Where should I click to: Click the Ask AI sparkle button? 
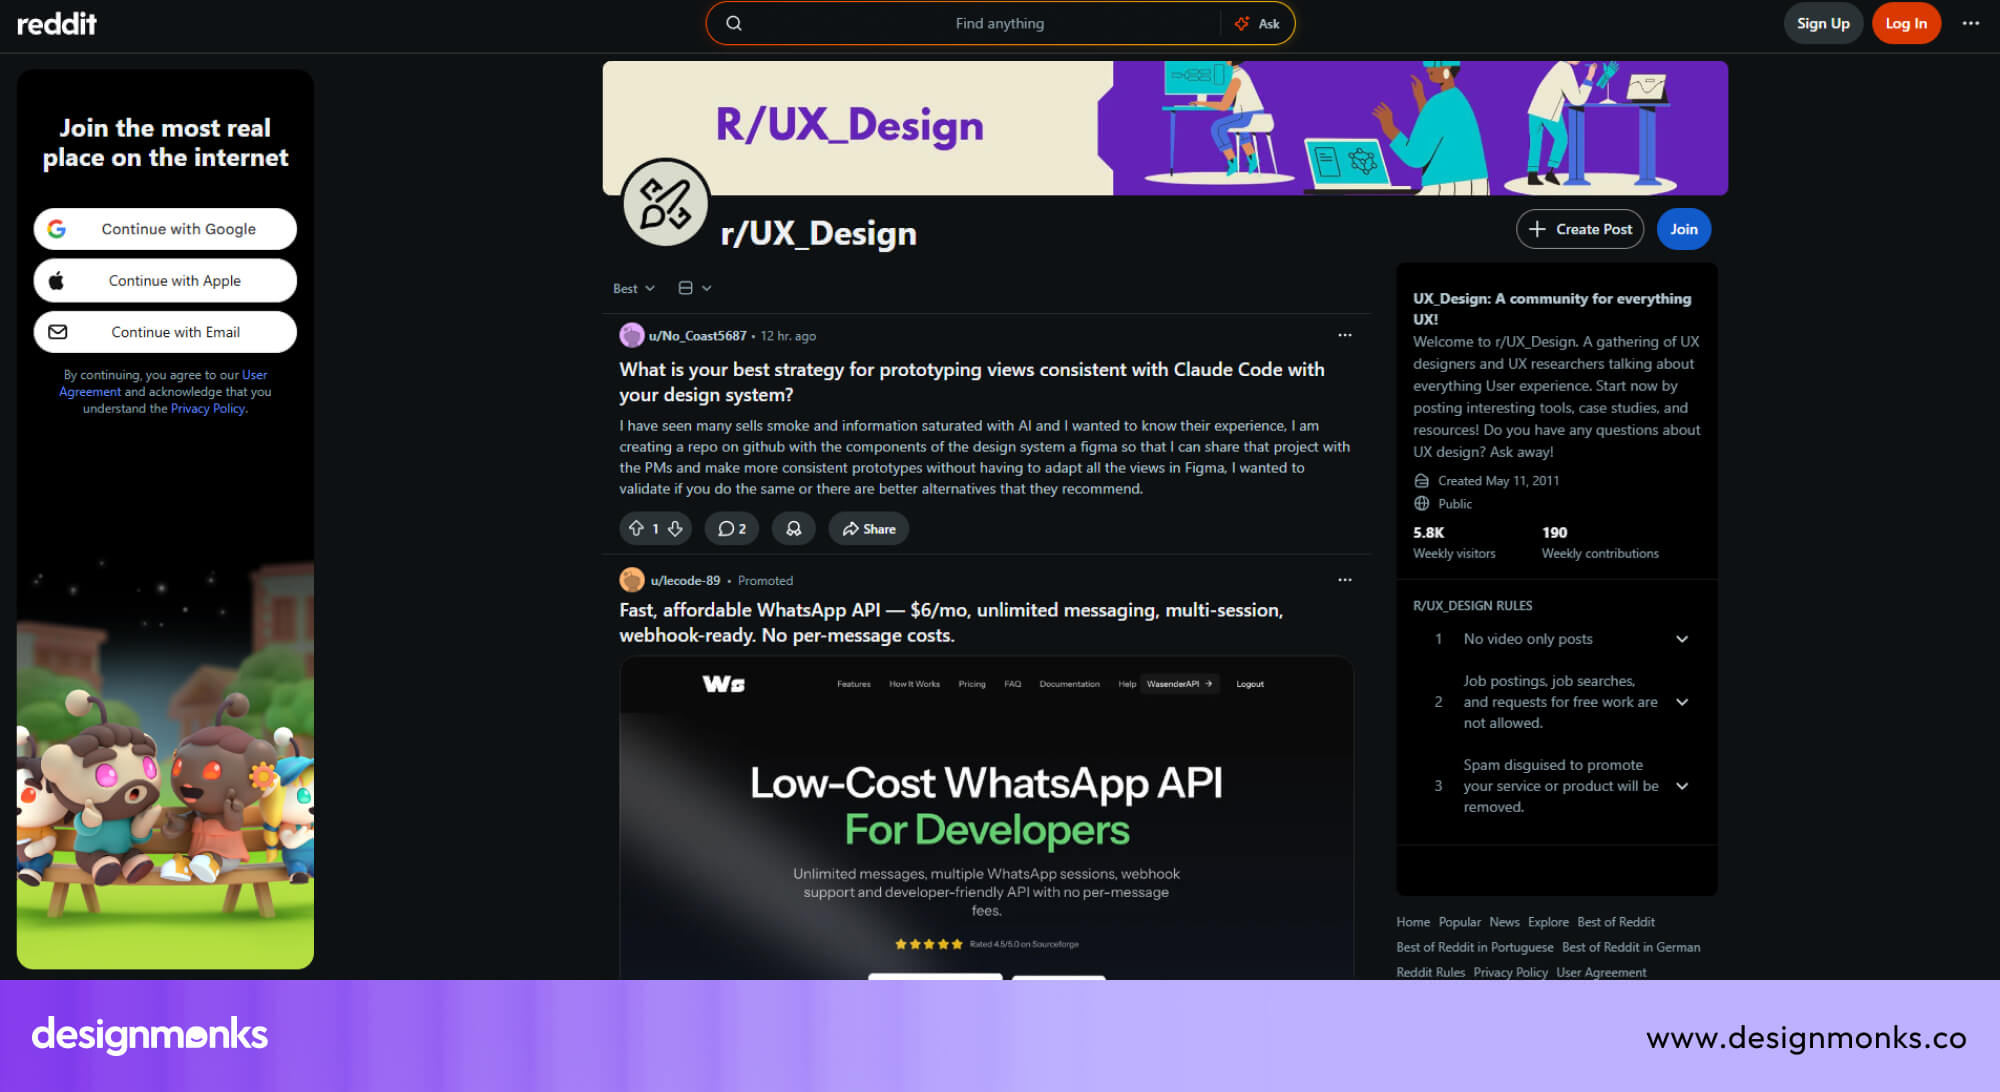tap(1257, 23)
